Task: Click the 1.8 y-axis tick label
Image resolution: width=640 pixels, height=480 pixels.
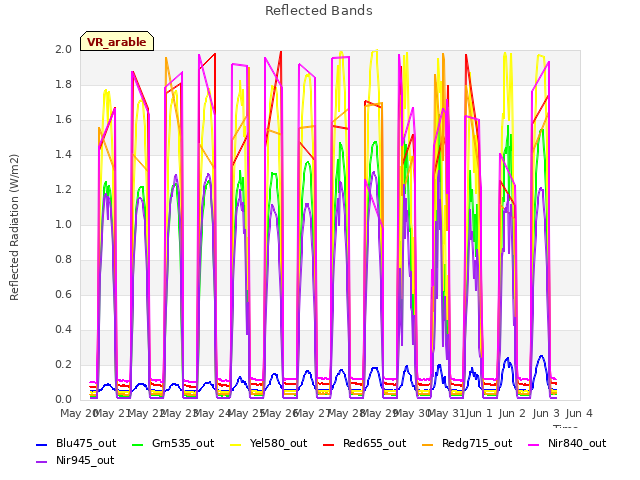Action: click(x=64, y=84)
